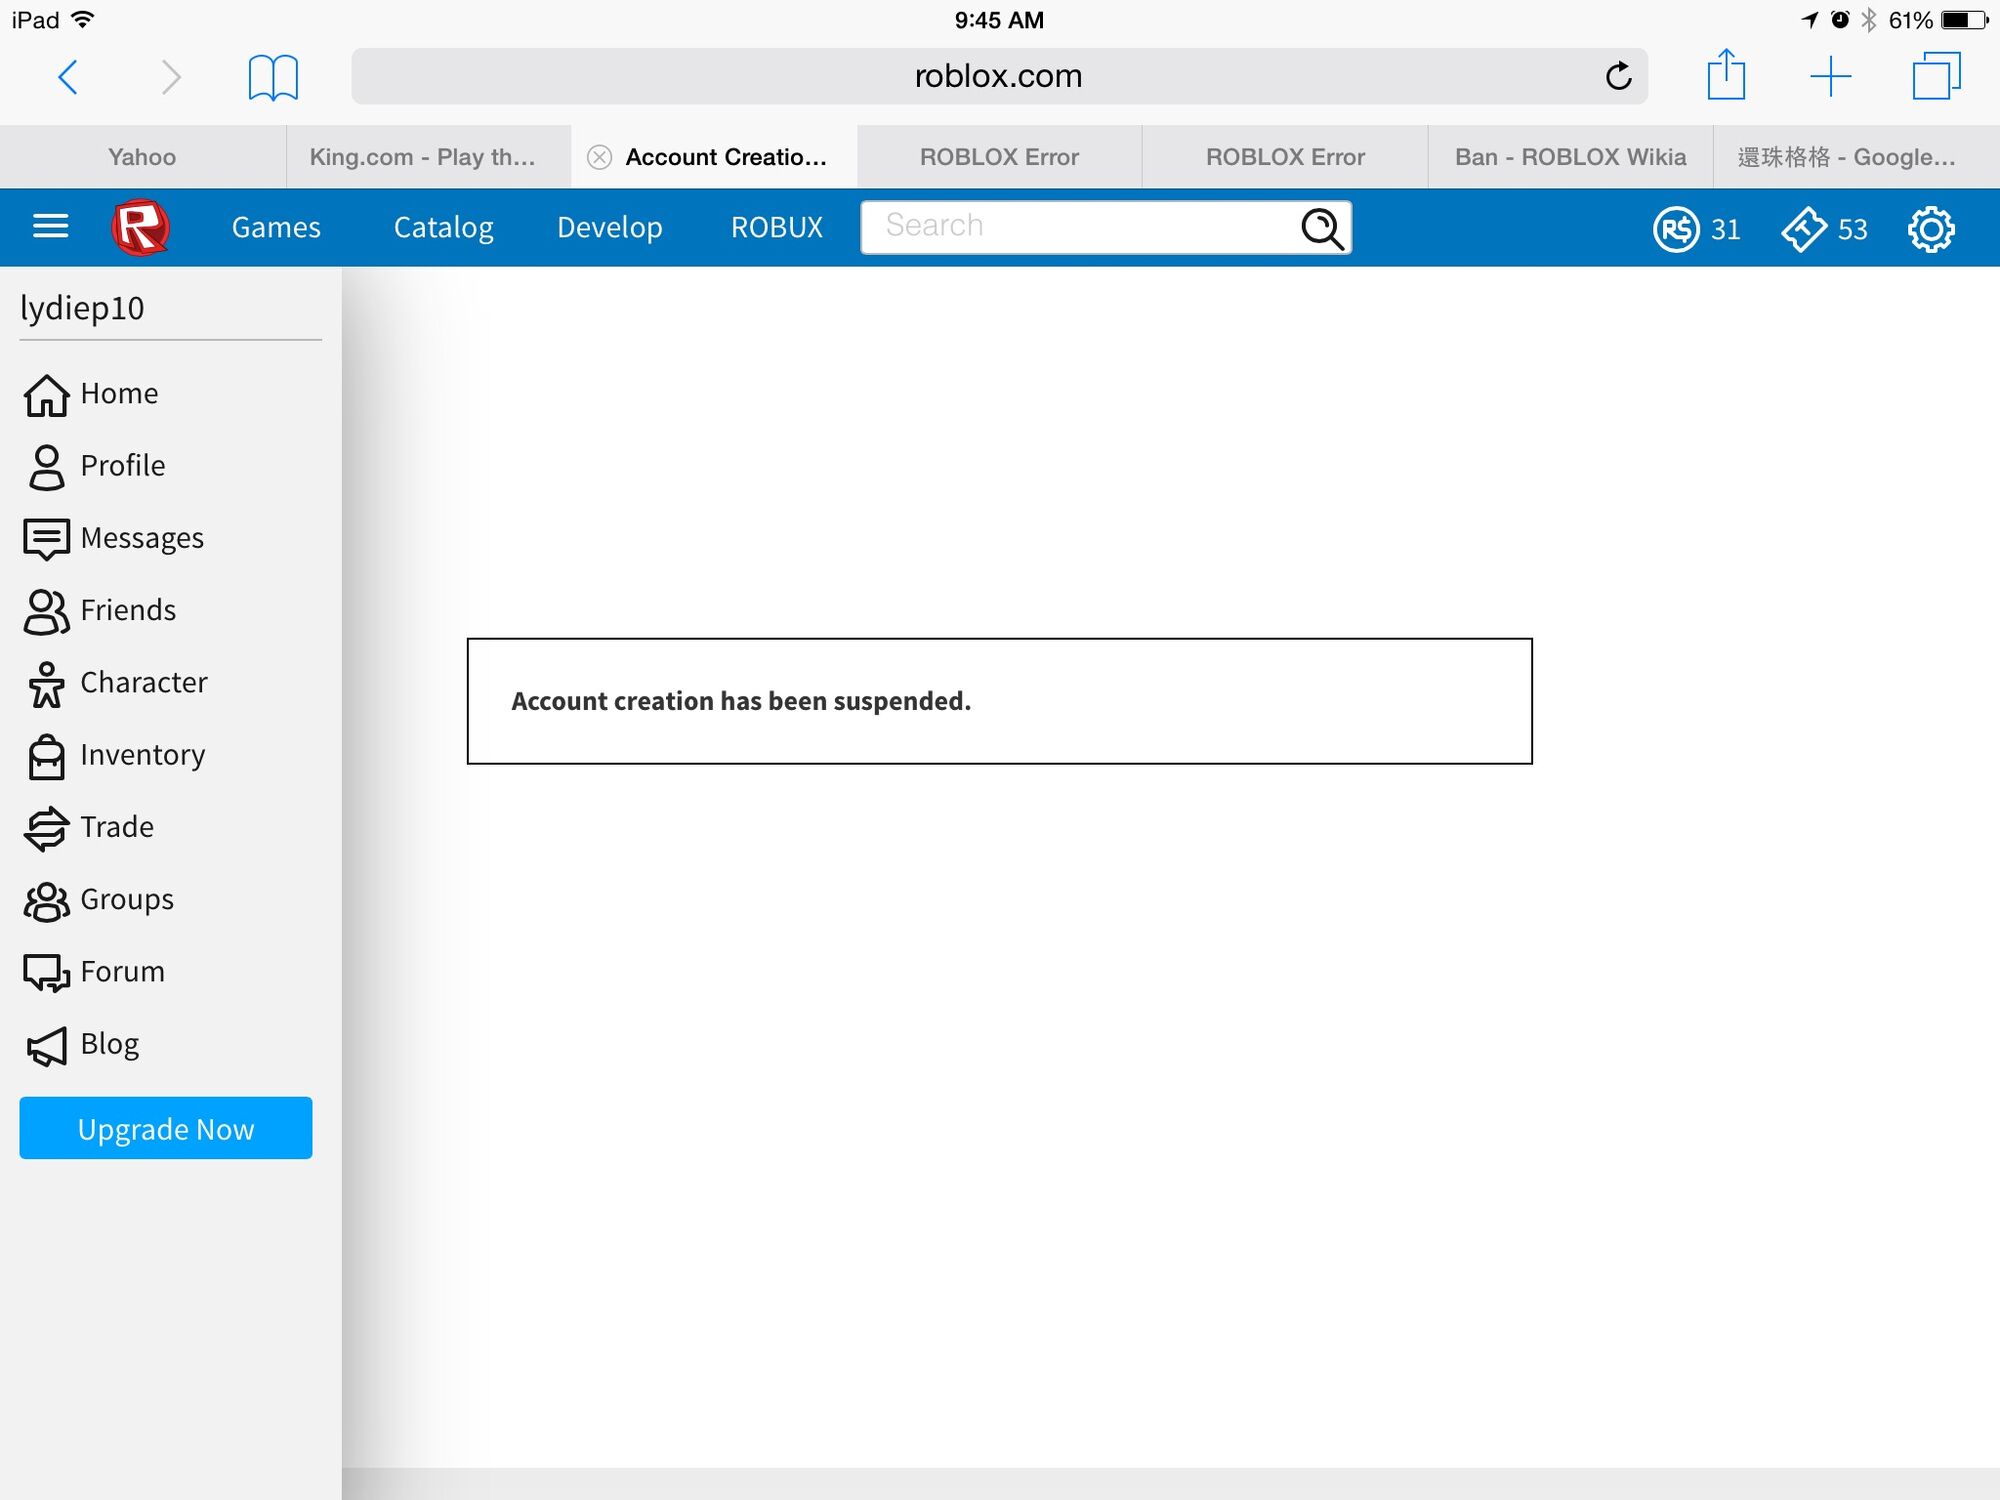Image resolution: width=2000 pixels, height=1500 pixels.
Task: Click the Friends people icon
Action: pyautogui.click(x=46, y=611)
